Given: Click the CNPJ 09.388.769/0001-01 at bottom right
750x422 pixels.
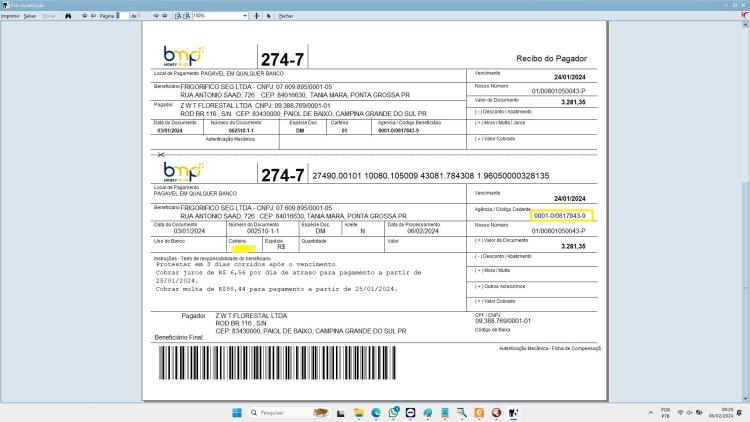Looking at the screenshot, I should pyautogui.click(x=503, y=321).
